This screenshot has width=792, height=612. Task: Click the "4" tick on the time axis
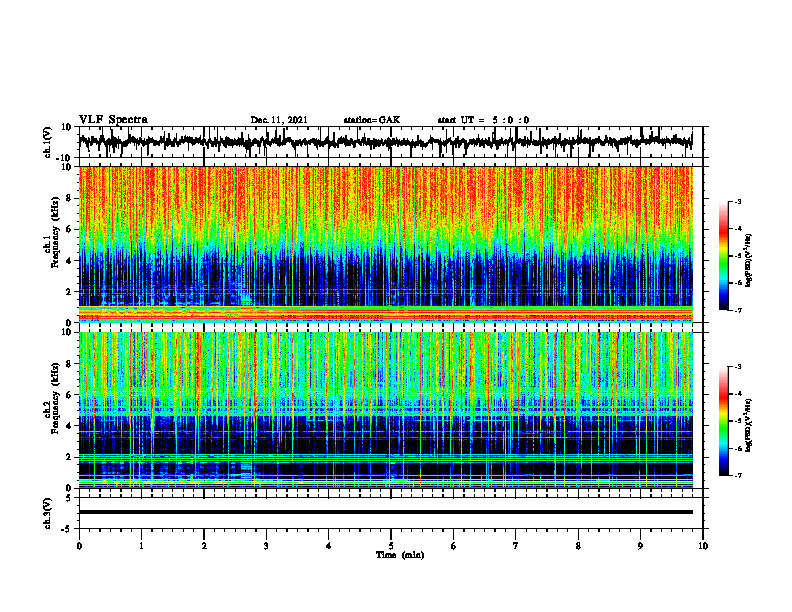(329, 546)
